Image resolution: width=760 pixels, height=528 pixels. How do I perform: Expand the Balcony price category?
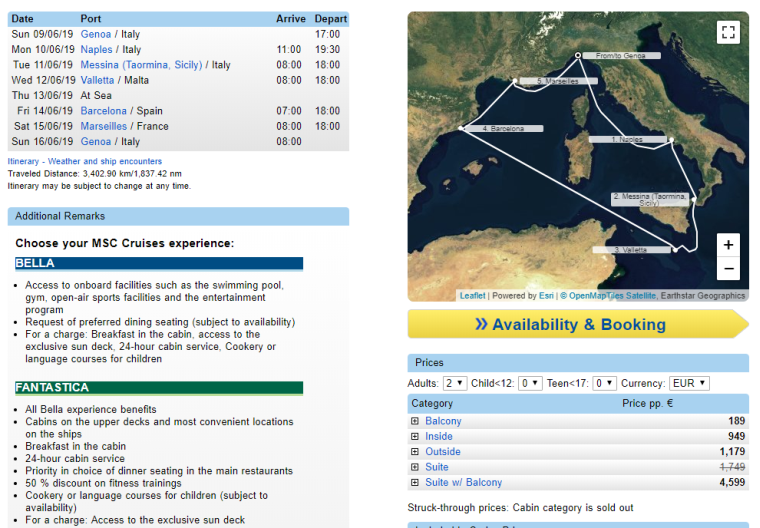[415, 421]
